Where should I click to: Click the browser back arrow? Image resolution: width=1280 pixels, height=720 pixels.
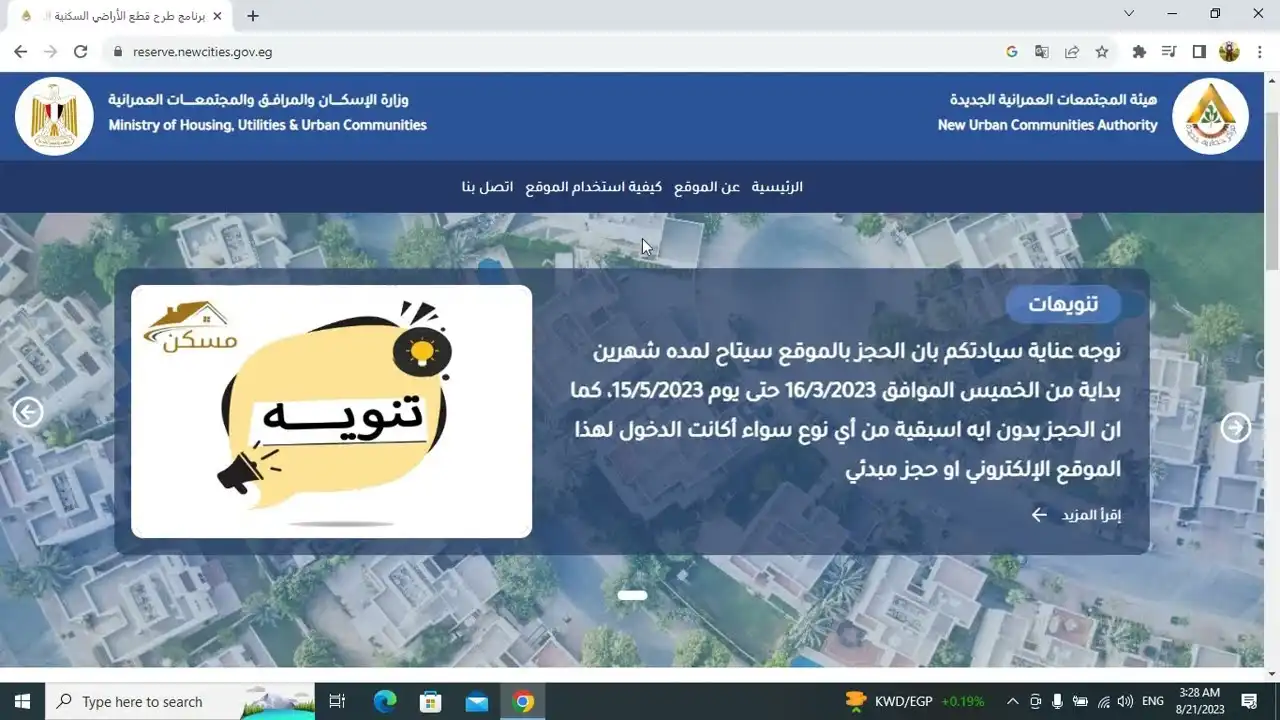(20, 52)
